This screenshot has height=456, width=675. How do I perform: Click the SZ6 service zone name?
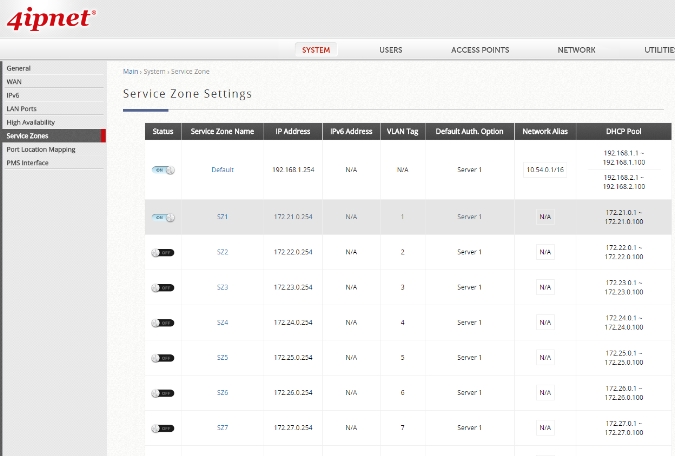pos(222,393)
